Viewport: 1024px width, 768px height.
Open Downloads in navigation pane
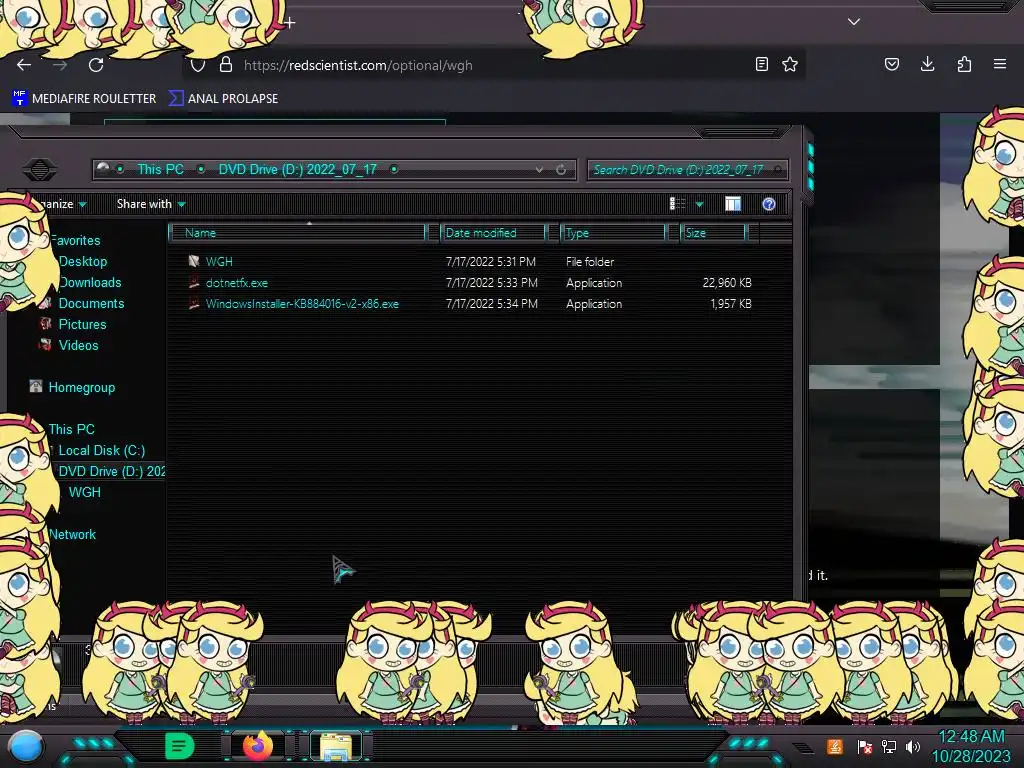click(x=89, y=282)
